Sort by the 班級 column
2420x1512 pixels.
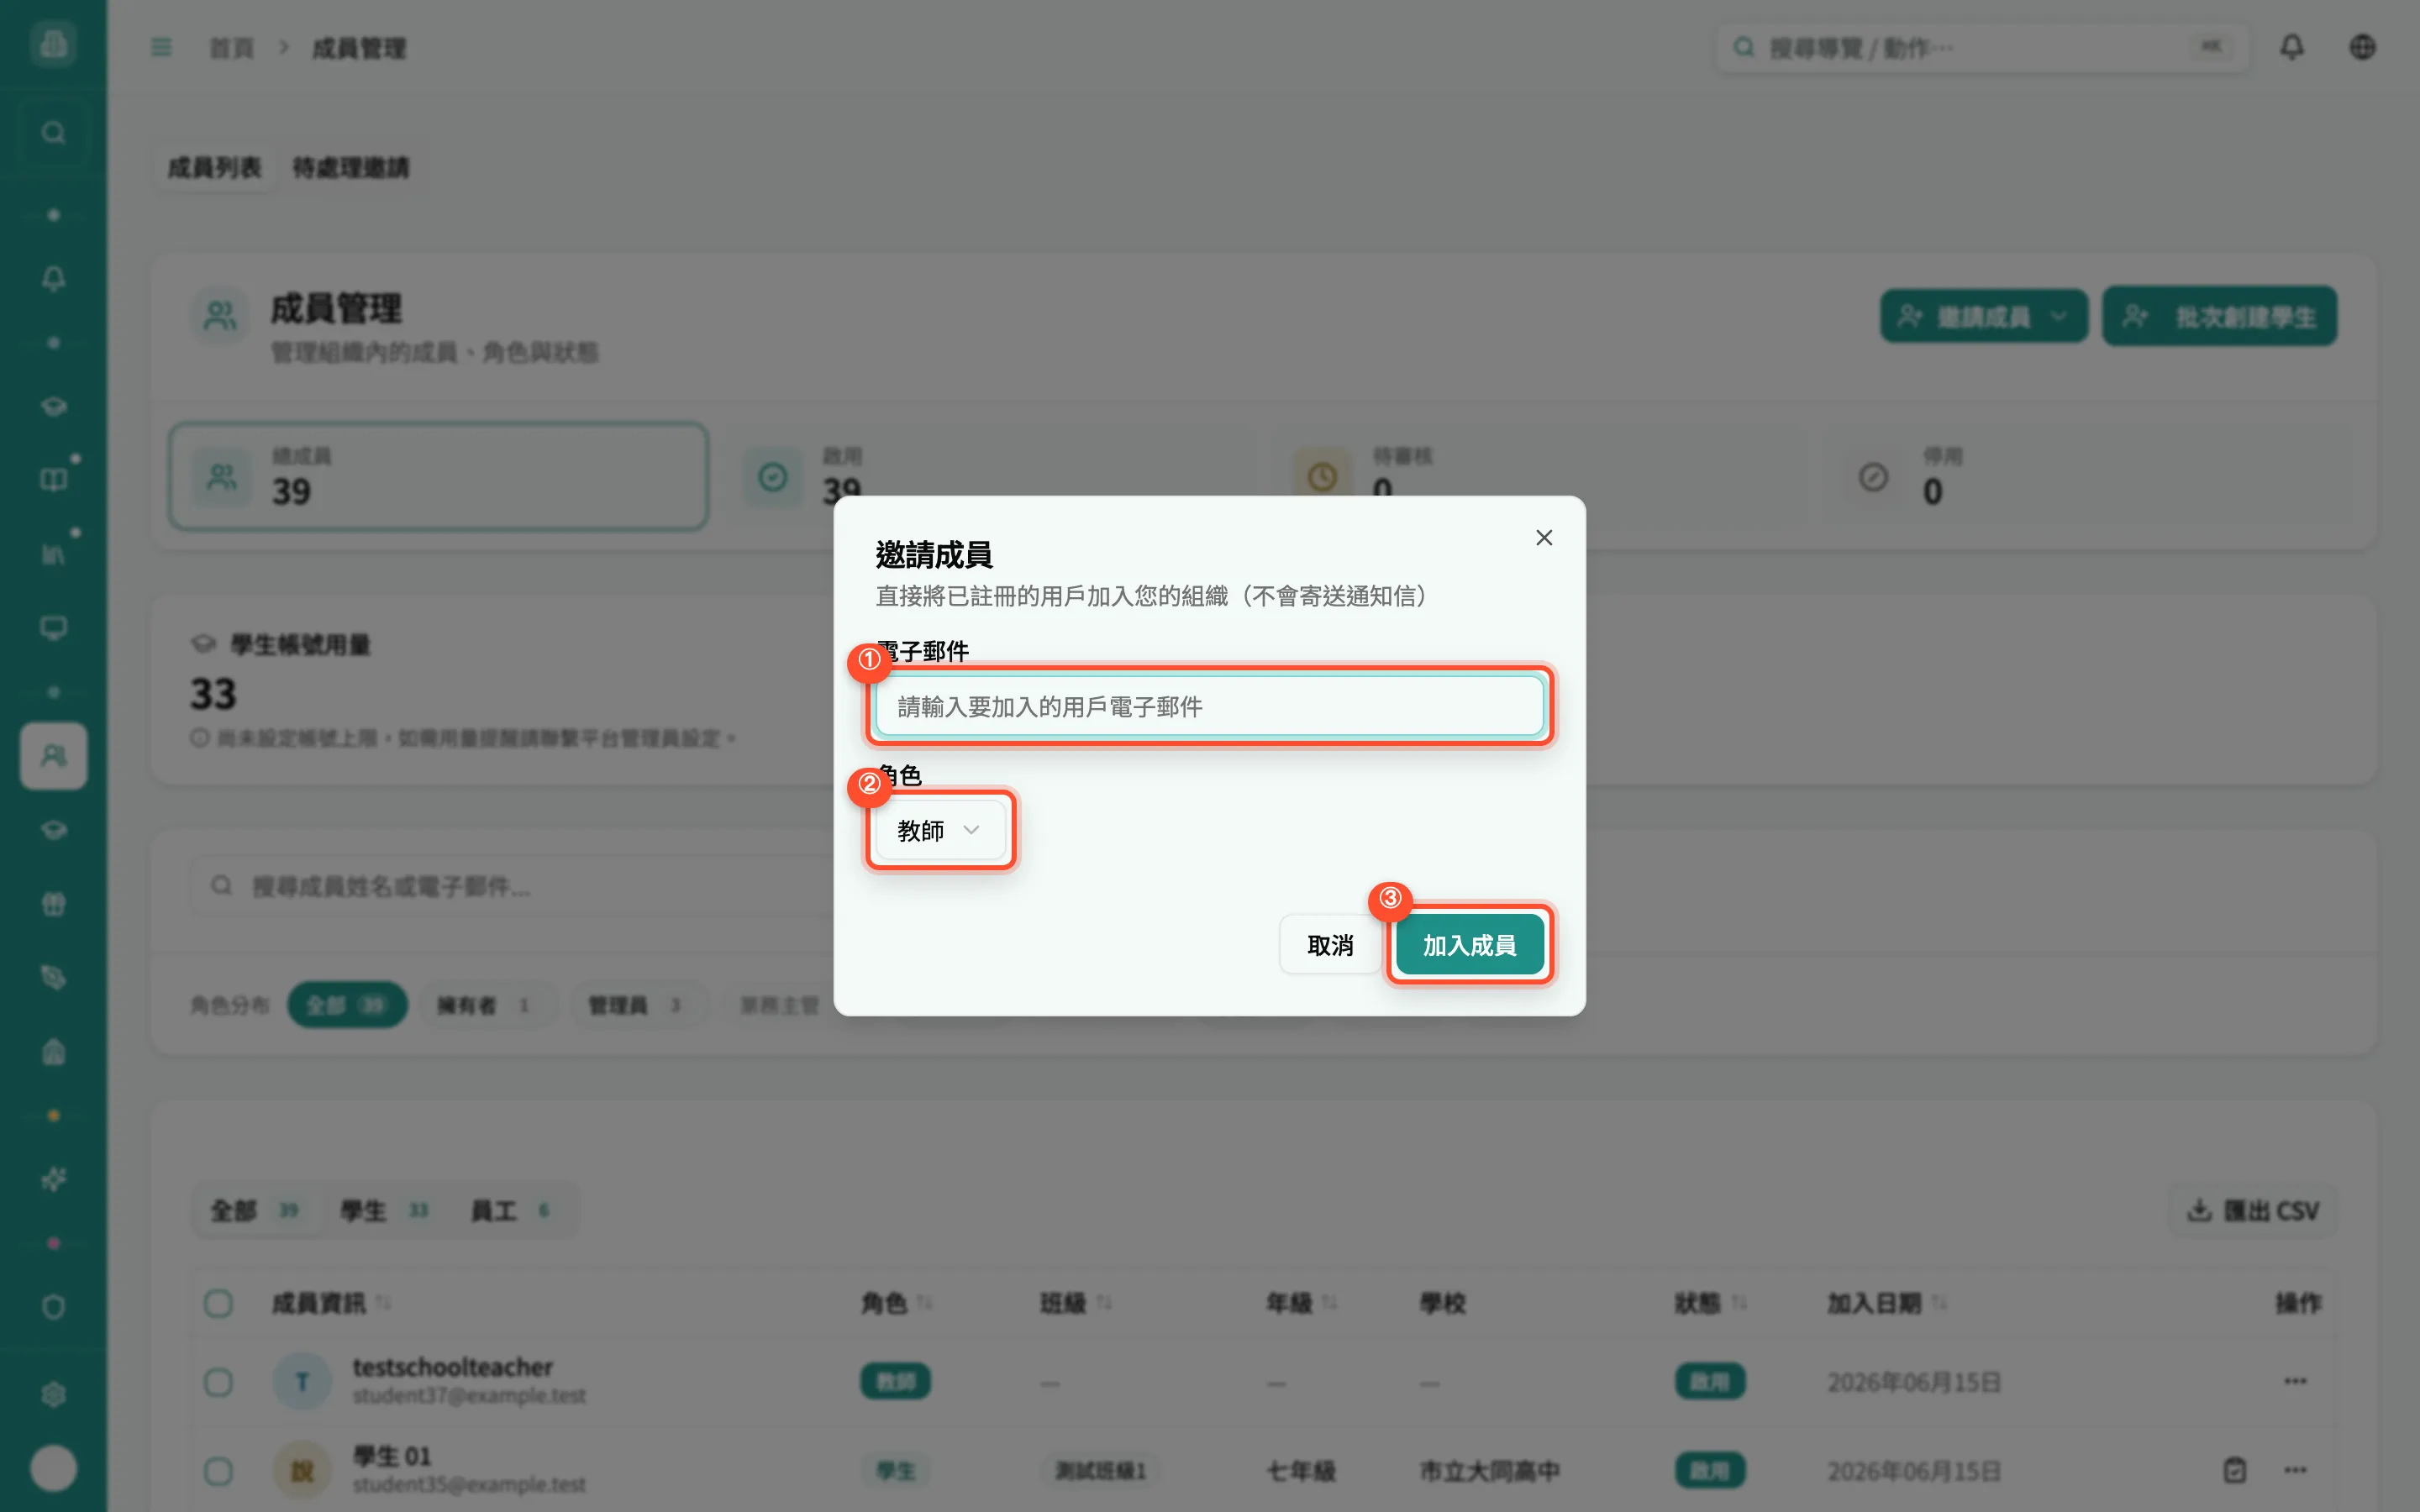[x=1075, y=1303]
